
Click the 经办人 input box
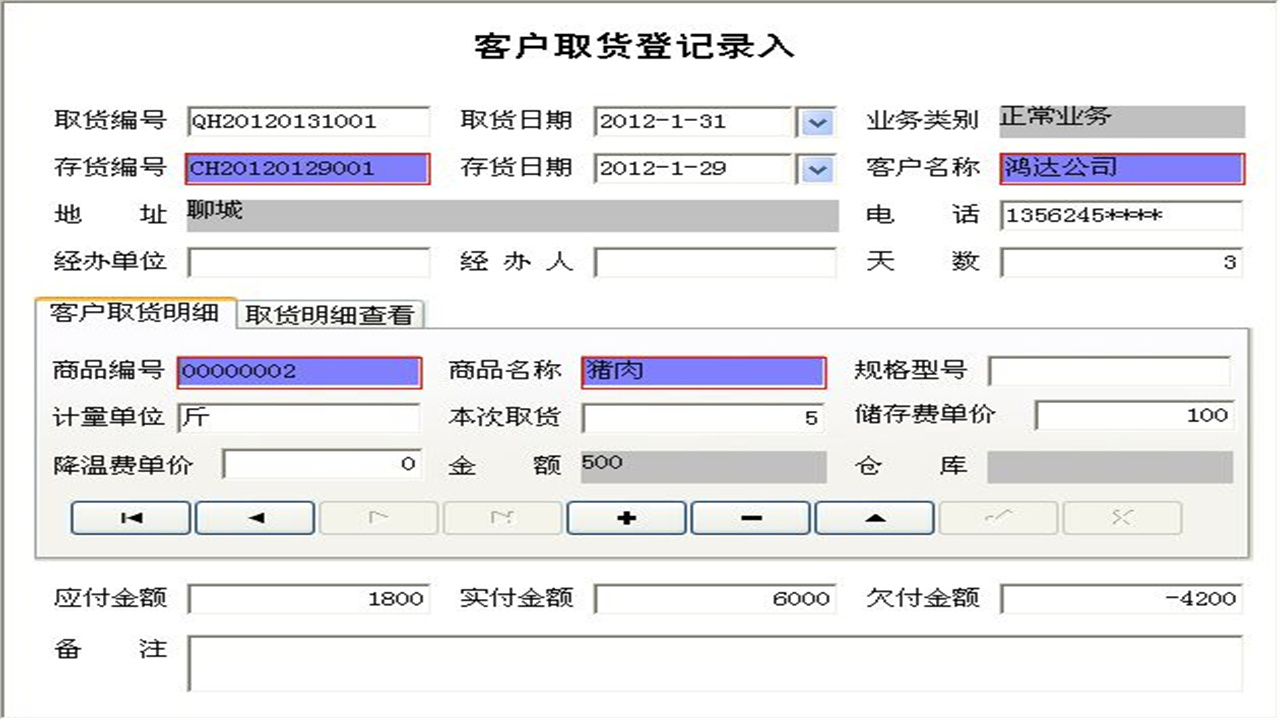click(715, 262)
